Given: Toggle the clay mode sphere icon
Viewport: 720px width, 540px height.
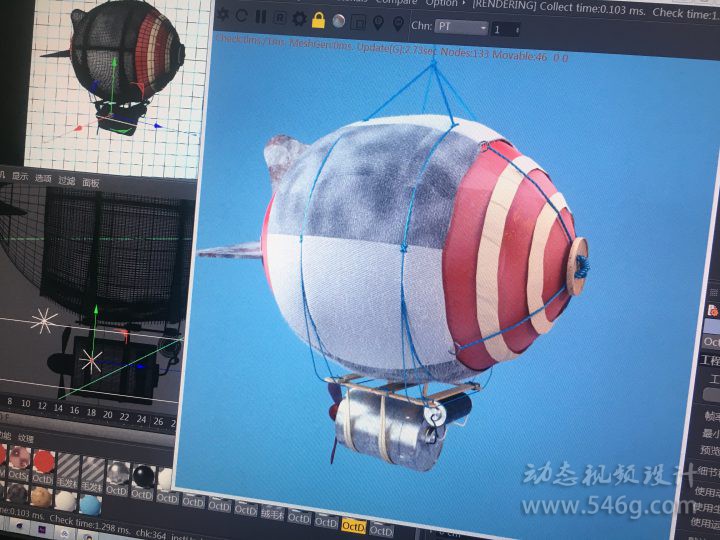Looking at the screenshot, I should coord(338,21).
